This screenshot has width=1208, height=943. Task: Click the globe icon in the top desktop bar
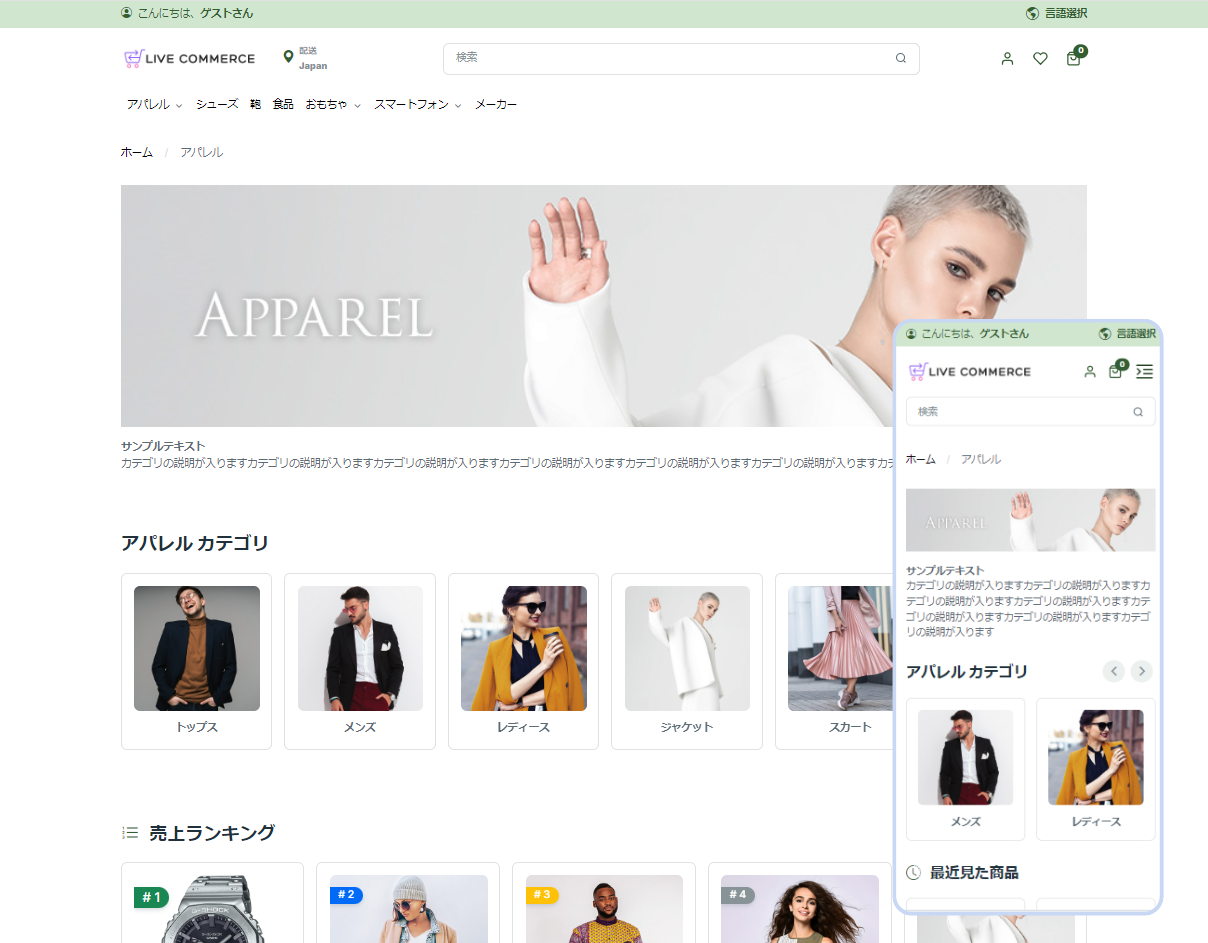click(1032, 14)
